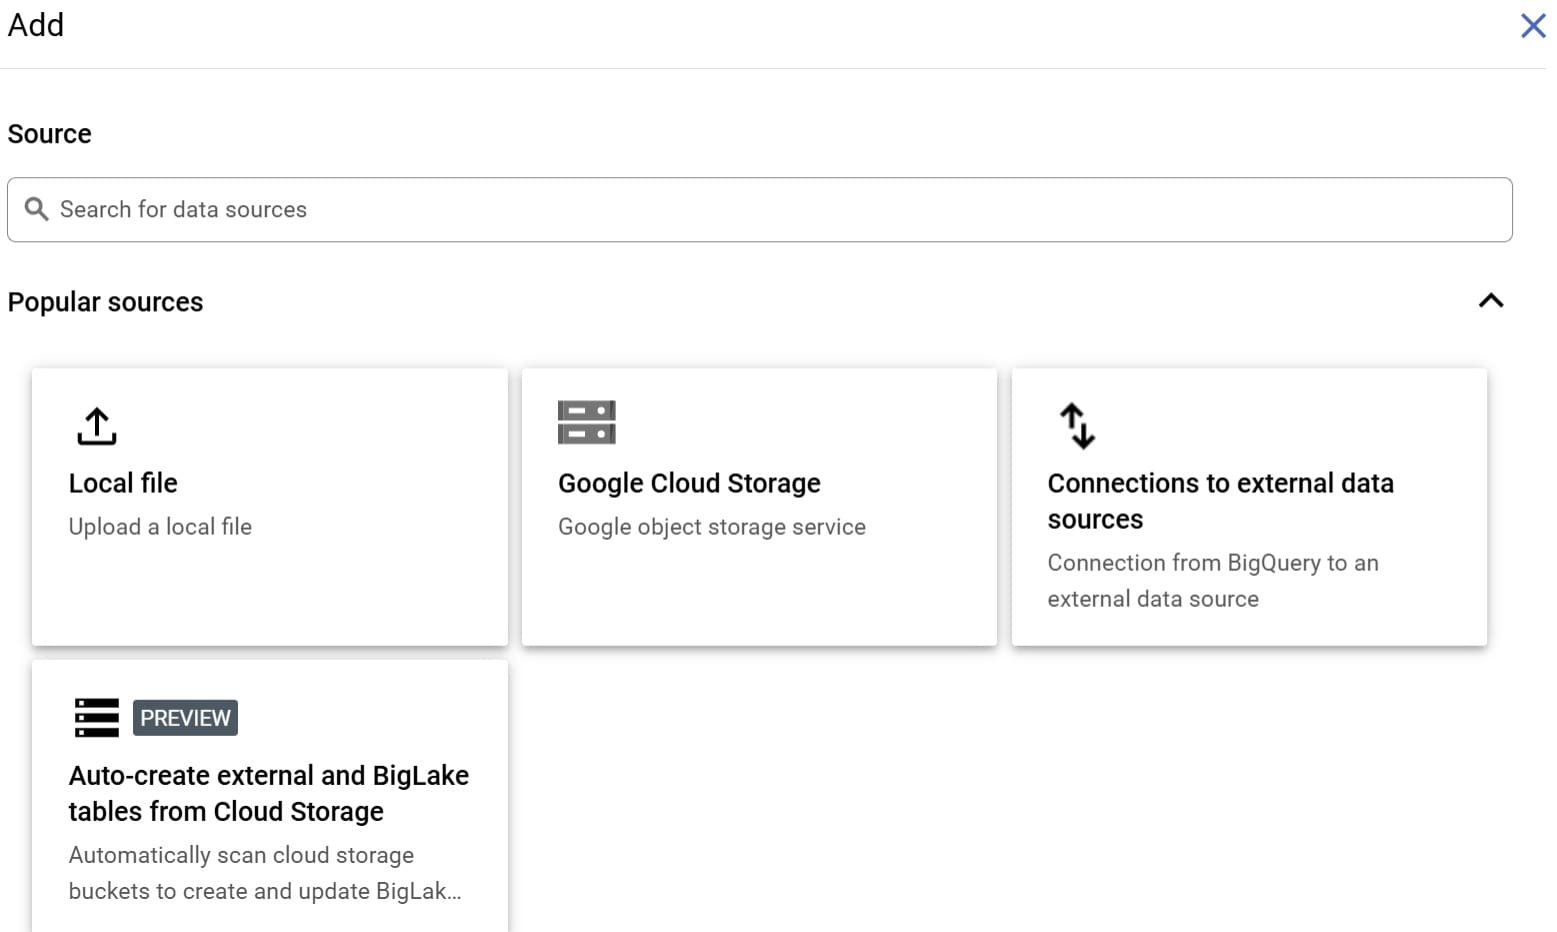The height and width of the screenshot is (932, 1557).
Task: Click the upload arrow icon for Local file
Action: point(97,426)
